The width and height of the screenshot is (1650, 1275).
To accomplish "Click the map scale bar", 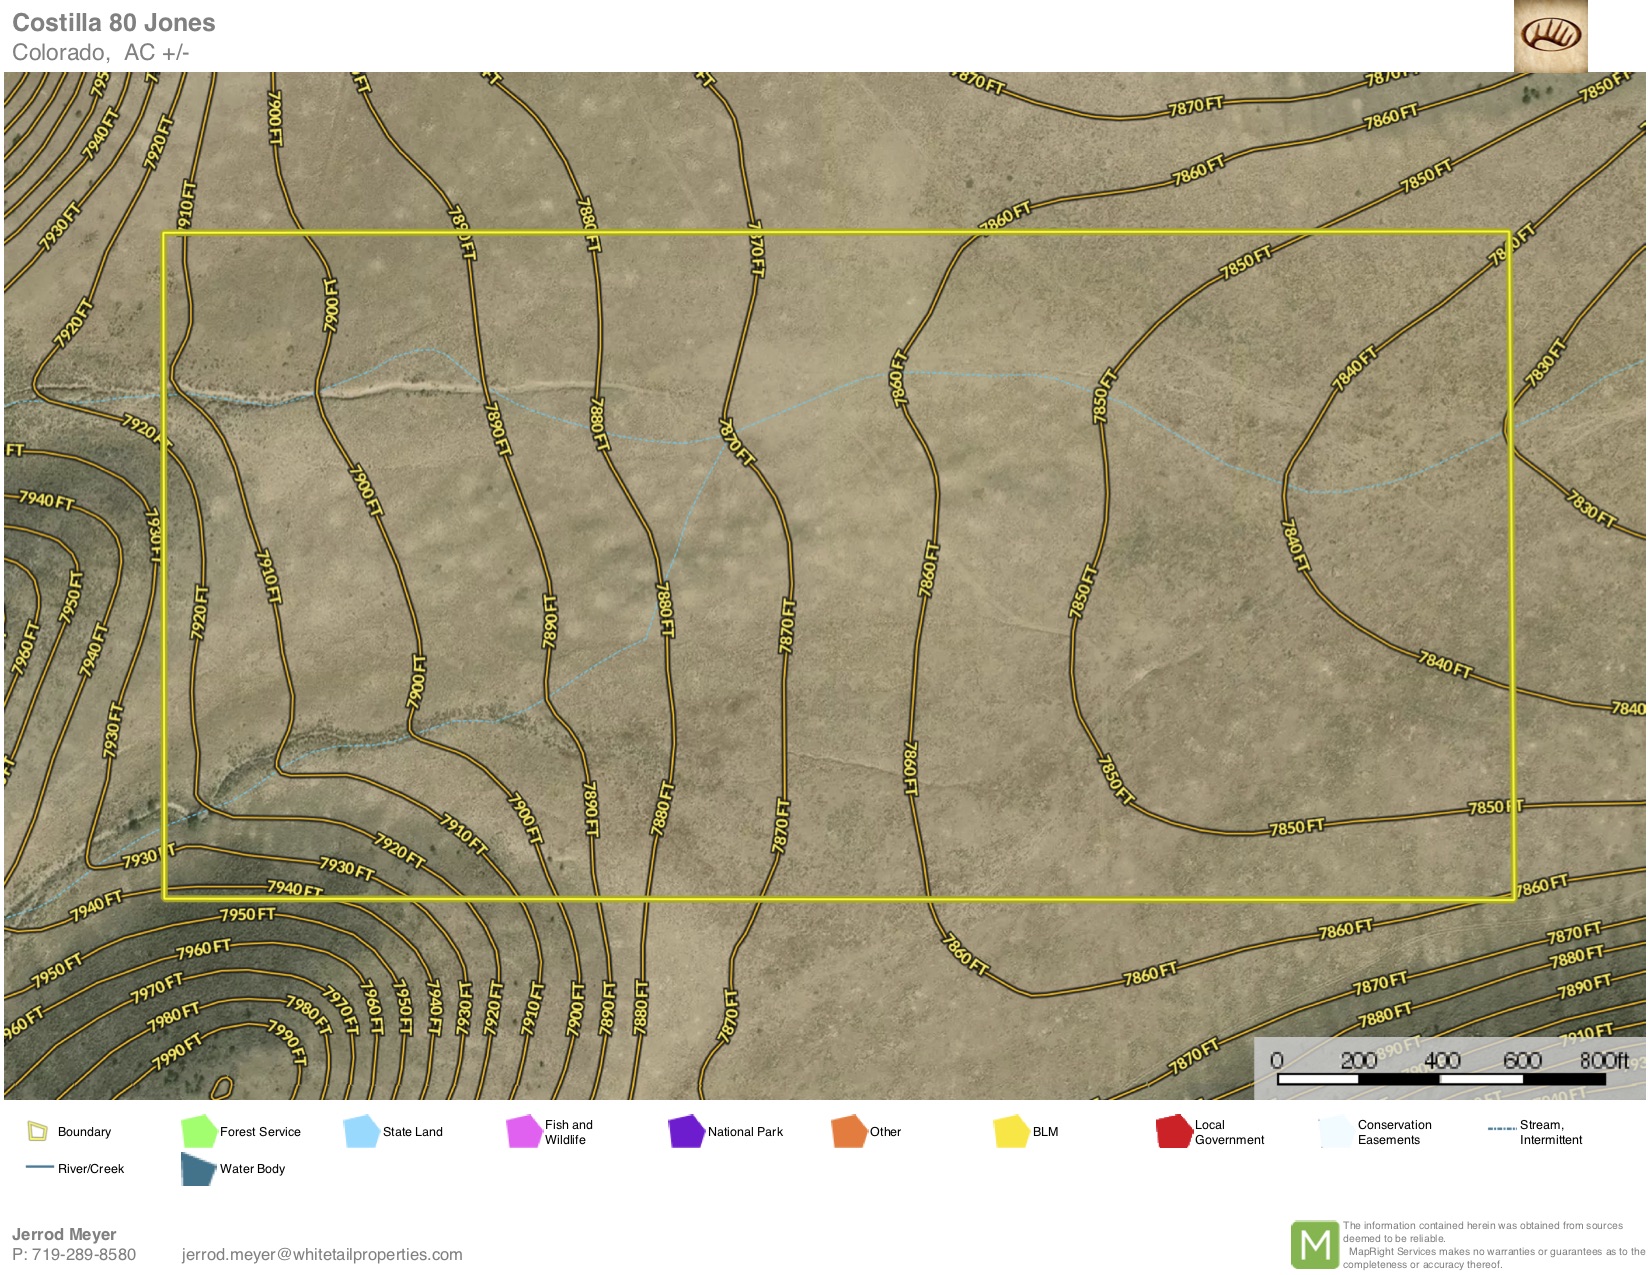I will pos(1441,1079).
